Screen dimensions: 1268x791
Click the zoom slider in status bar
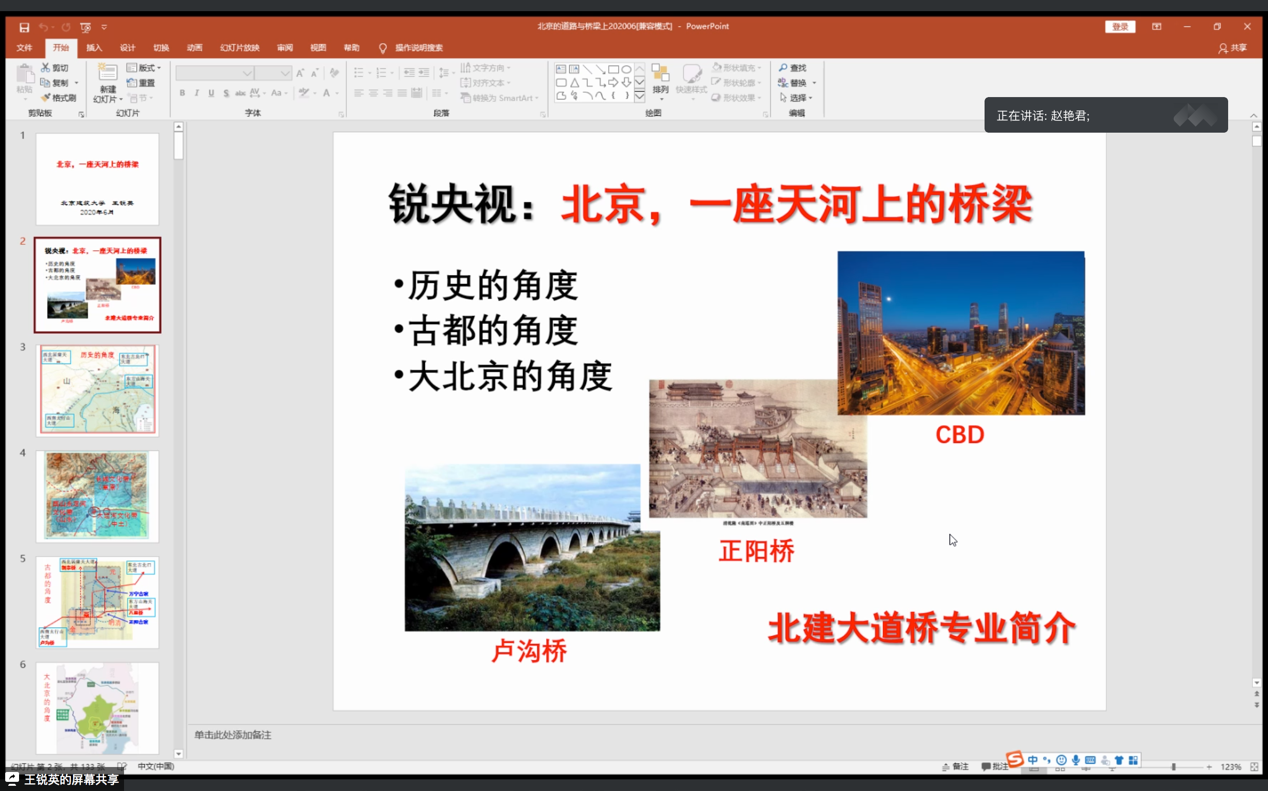(1173, 767)
